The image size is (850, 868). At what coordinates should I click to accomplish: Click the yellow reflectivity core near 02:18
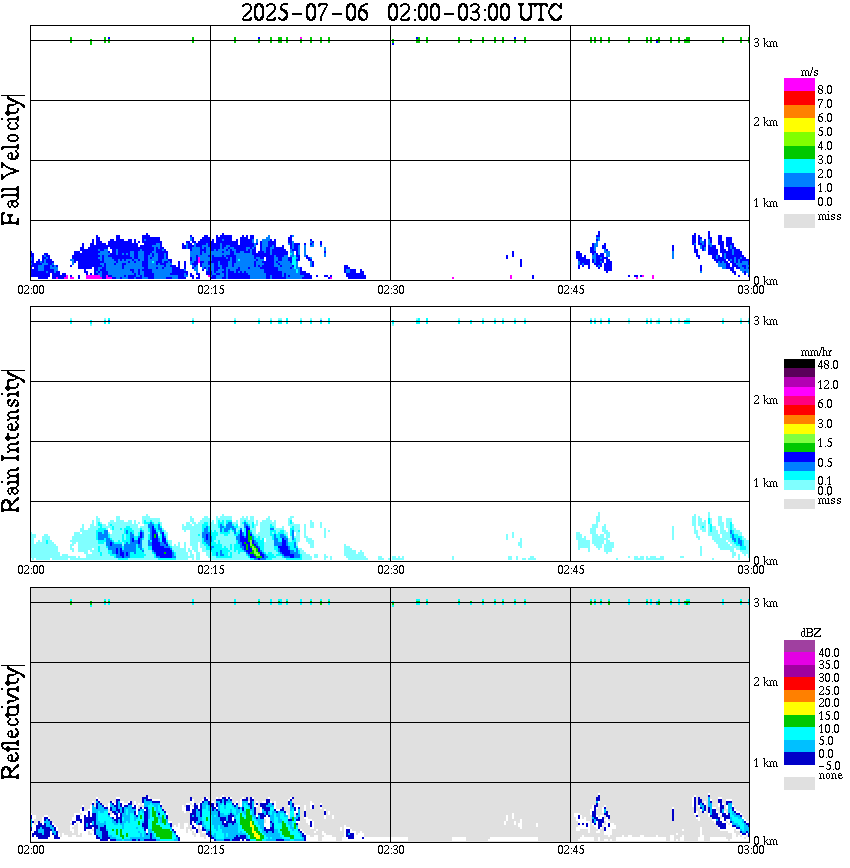[254, 828]
